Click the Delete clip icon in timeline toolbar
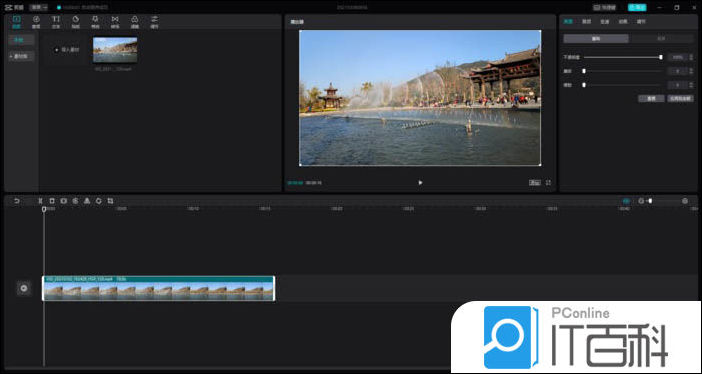 click(x=52, y=201)
